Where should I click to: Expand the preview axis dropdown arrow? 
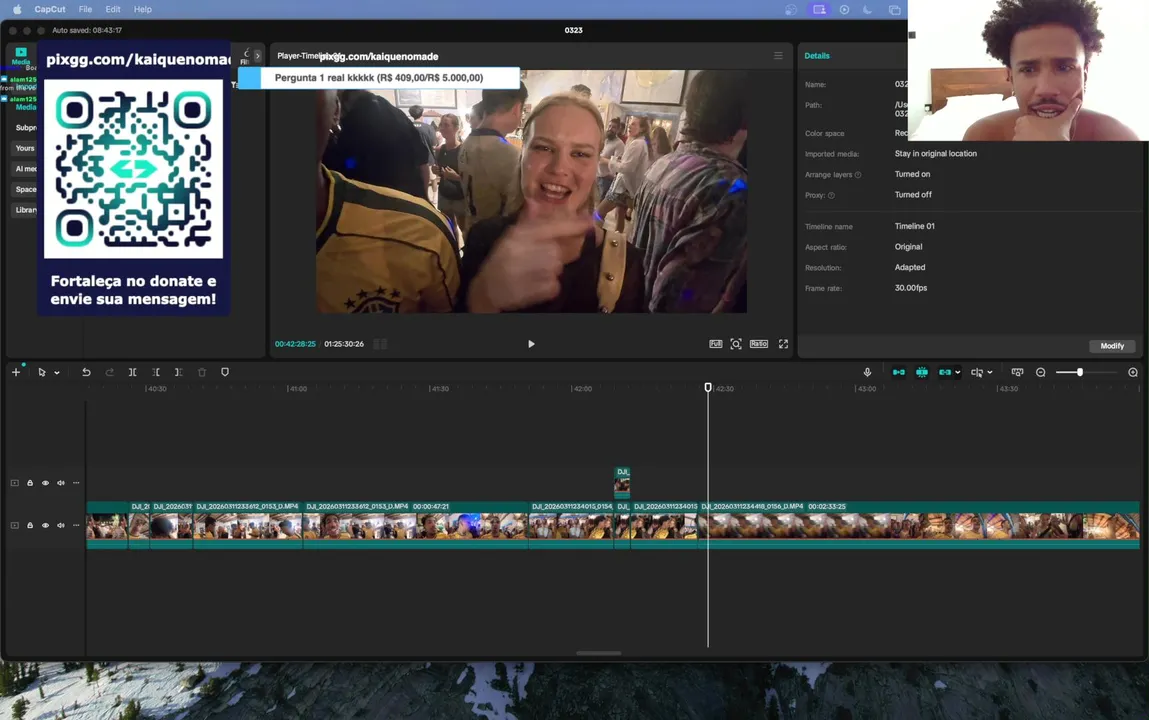point(990,373)
